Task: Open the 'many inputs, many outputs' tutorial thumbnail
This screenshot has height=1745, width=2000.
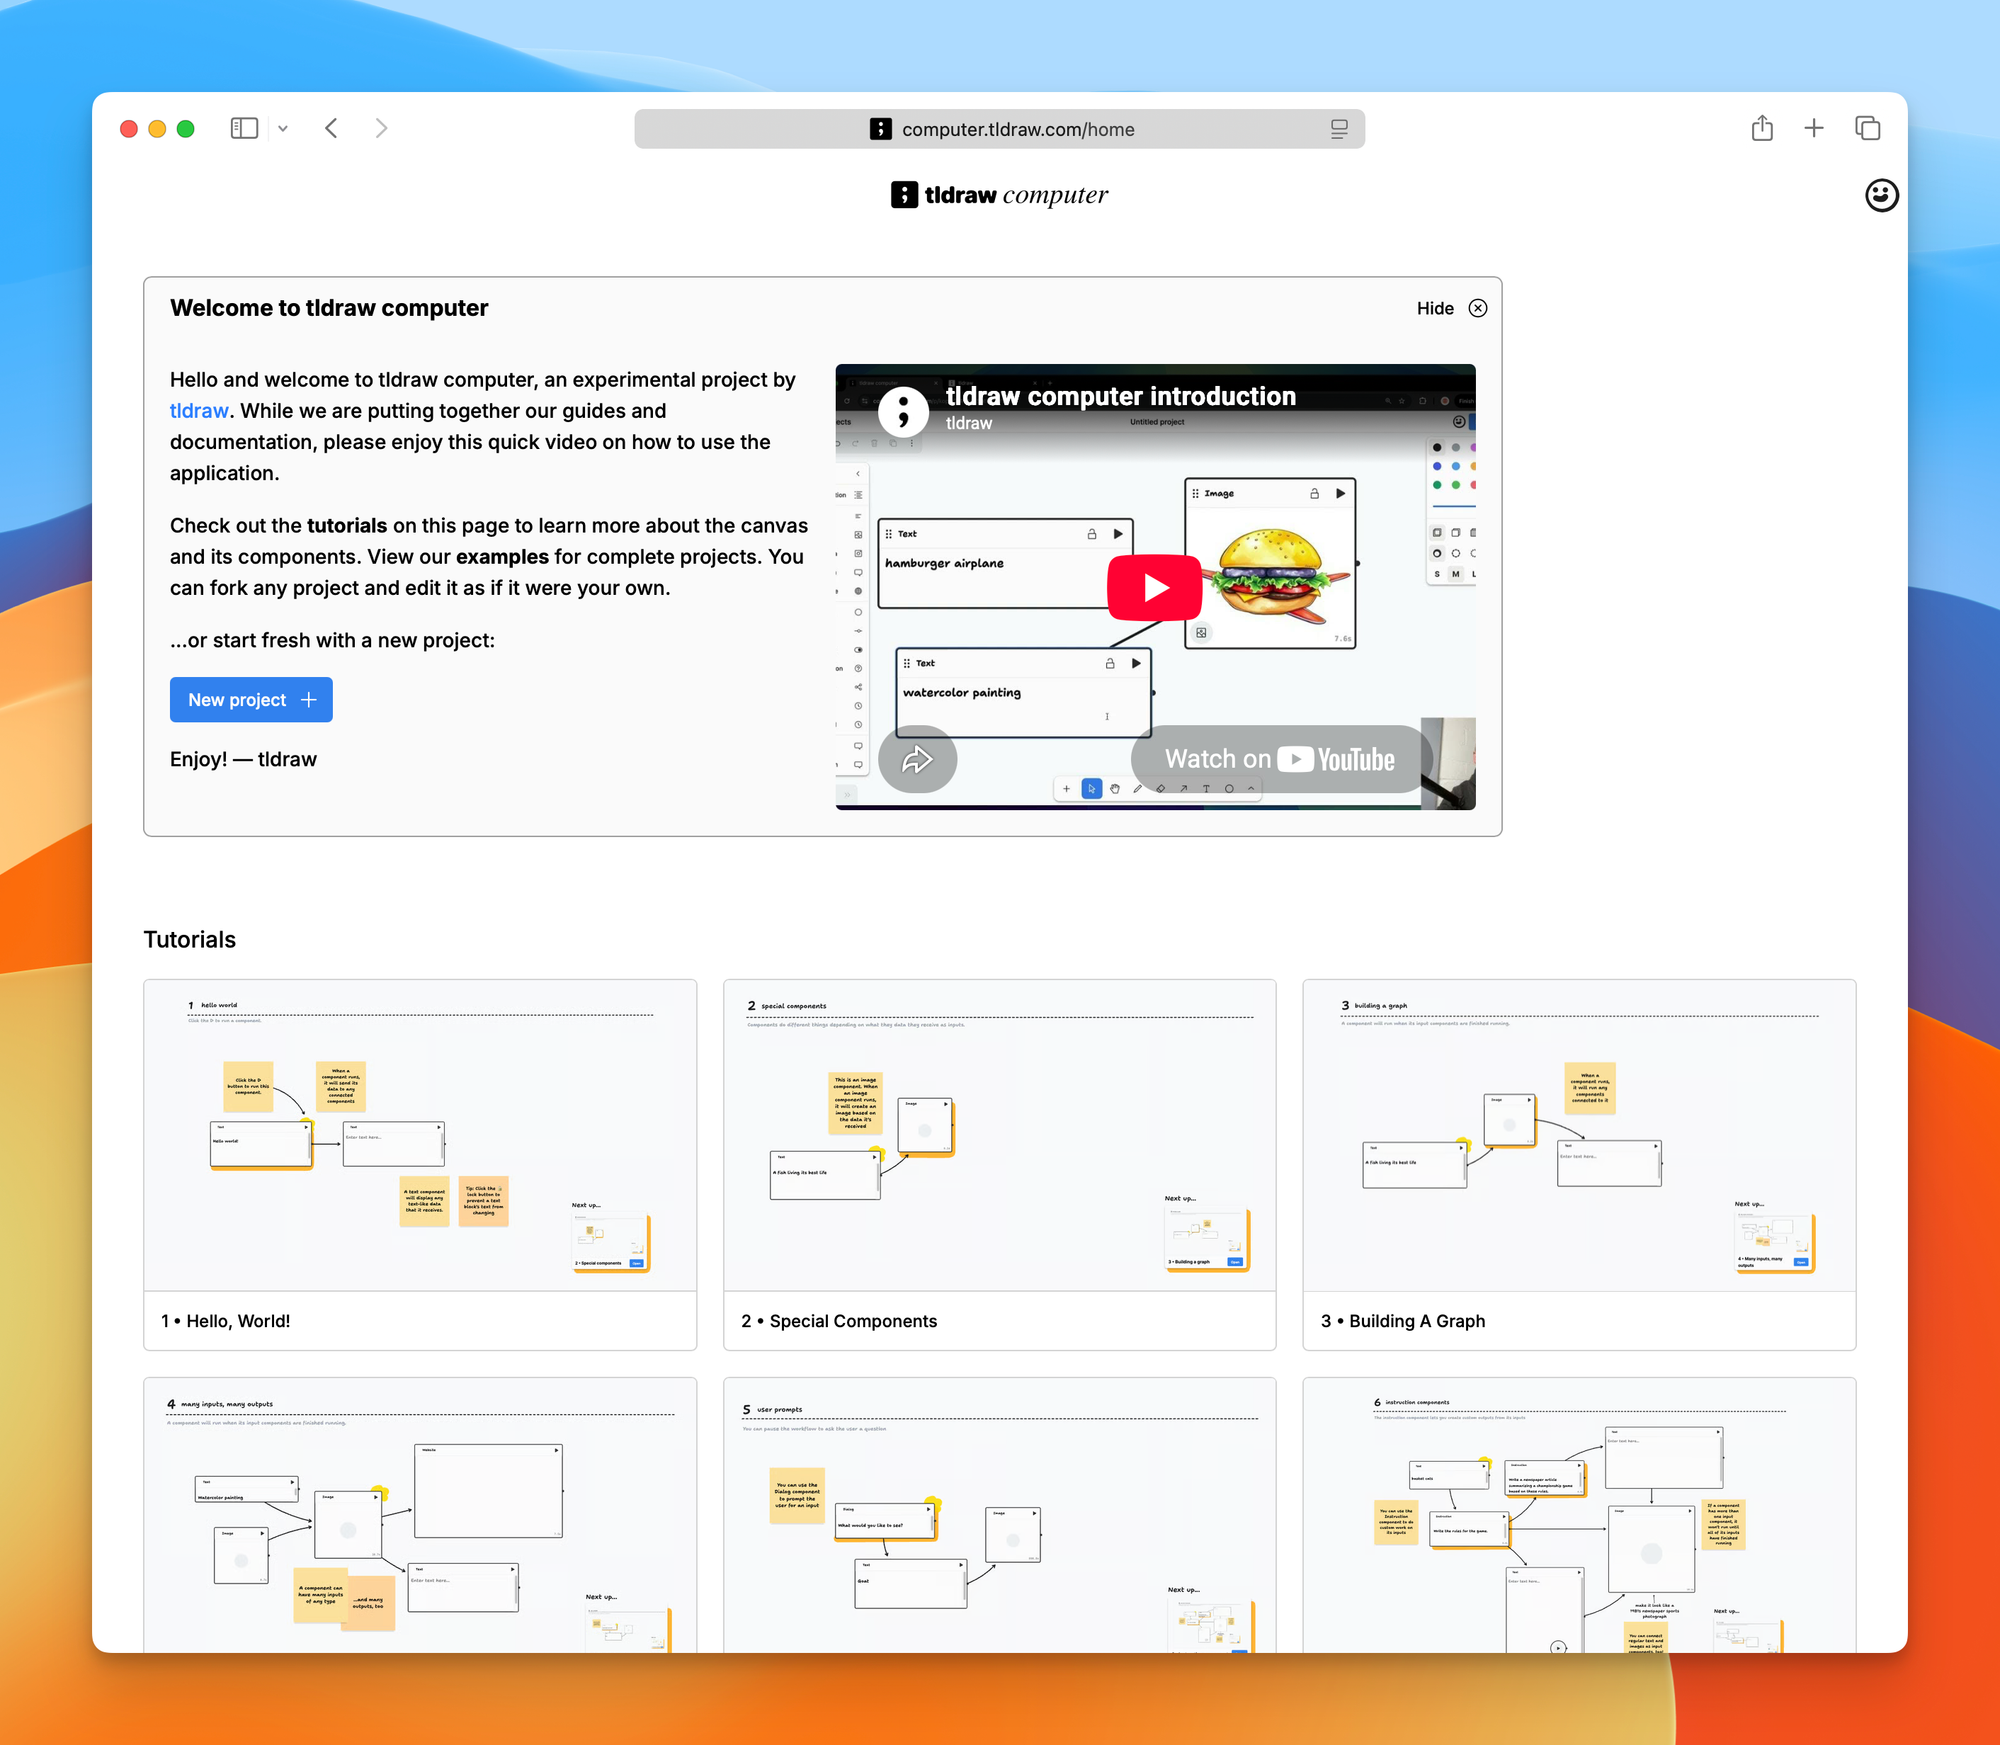Action: tap(420, 1515)
